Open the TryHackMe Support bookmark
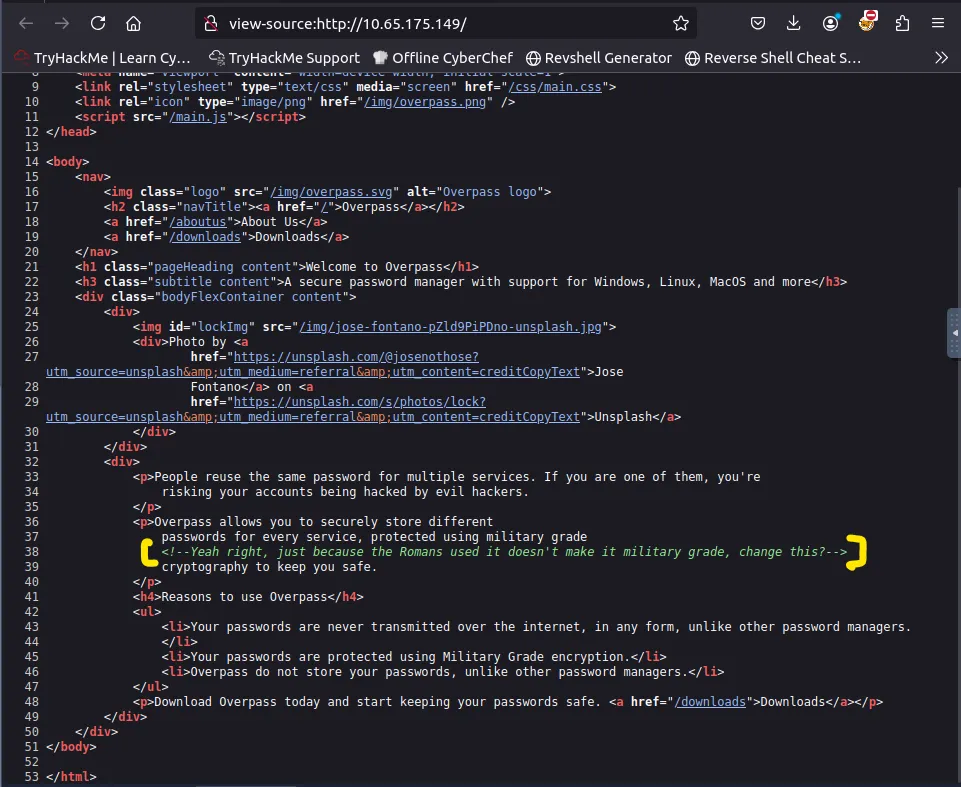Image resolution: width=961 pixels, height=787 pixels. [x=284, y=58]
